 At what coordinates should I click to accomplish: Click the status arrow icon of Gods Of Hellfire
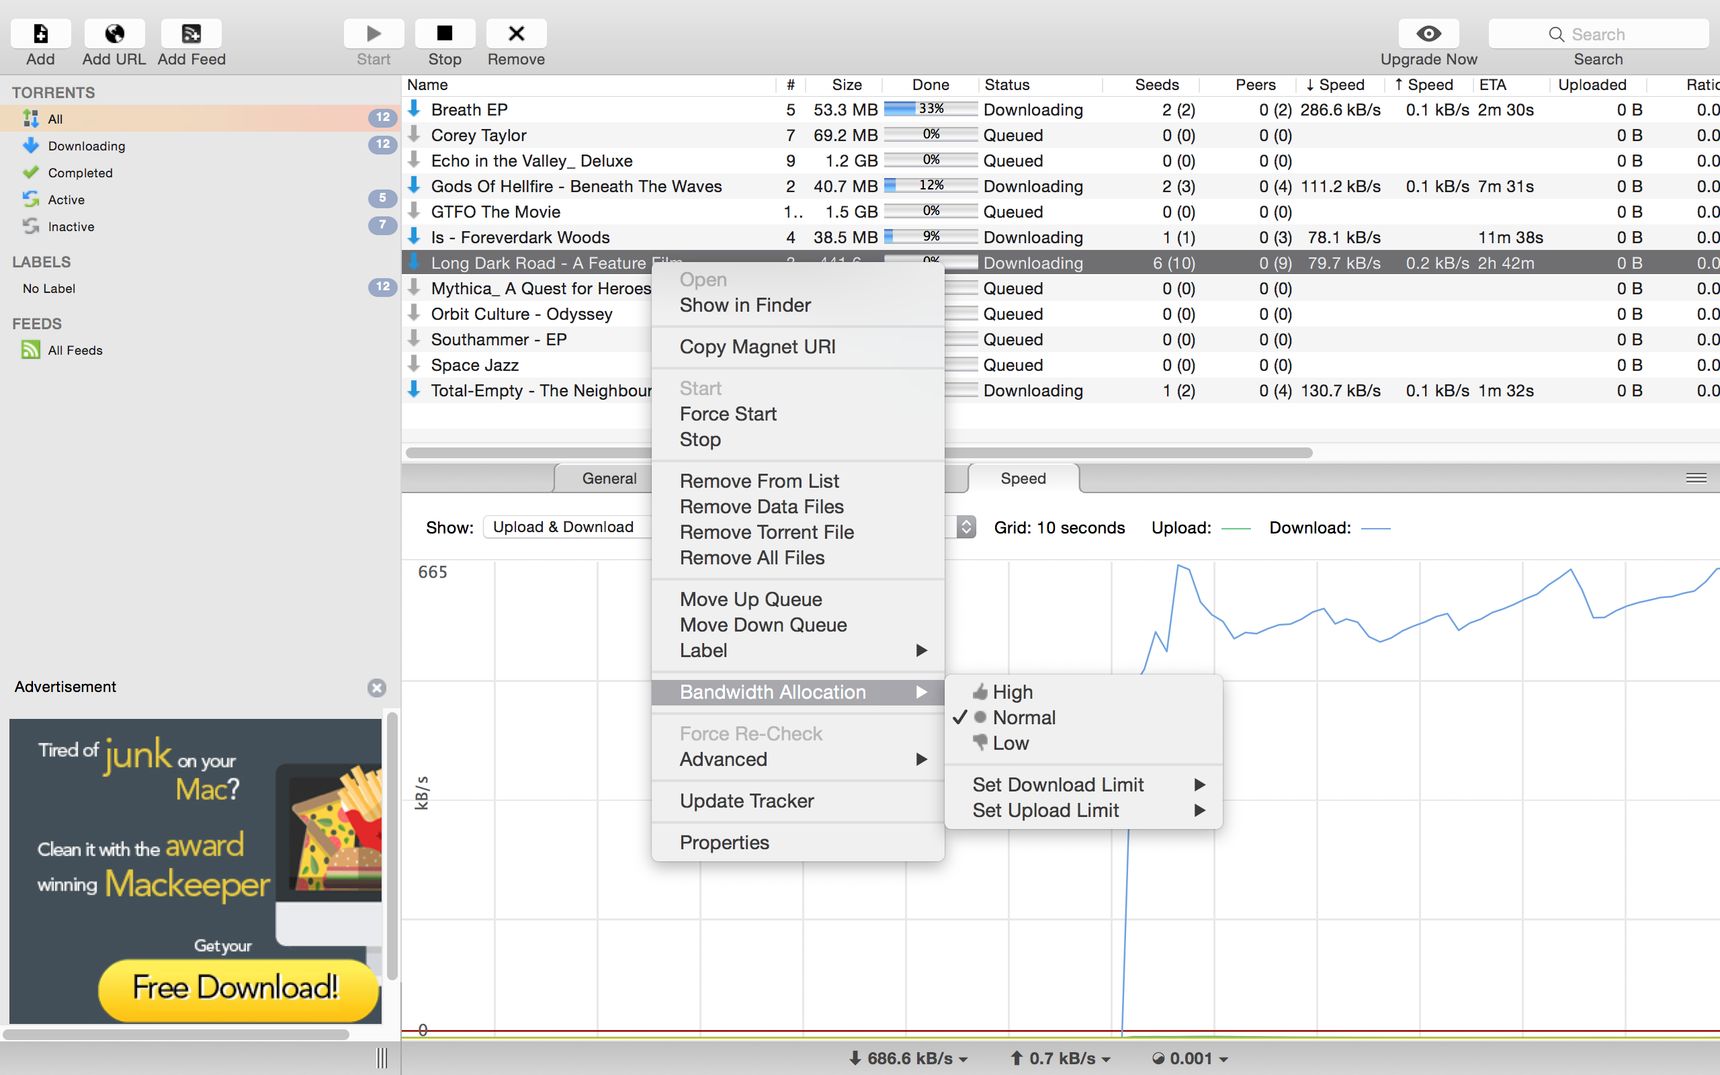click(414, 185)
